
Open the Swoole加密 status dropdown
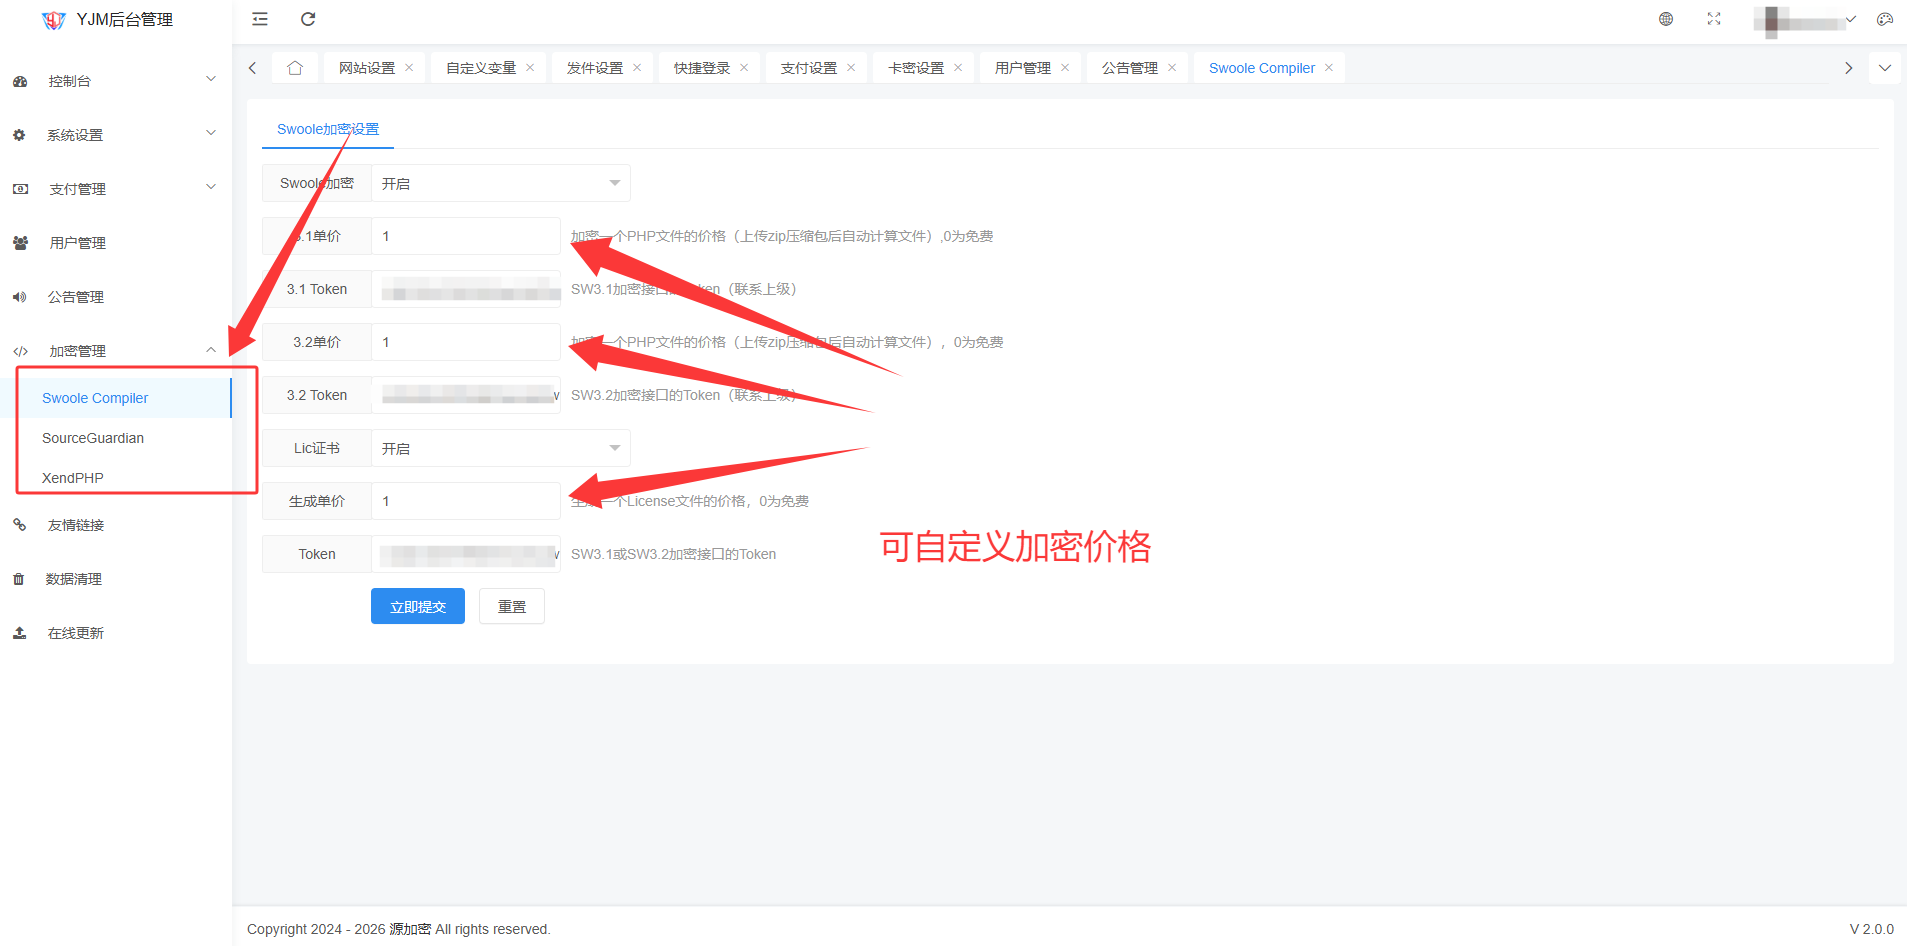click(500, 184)
